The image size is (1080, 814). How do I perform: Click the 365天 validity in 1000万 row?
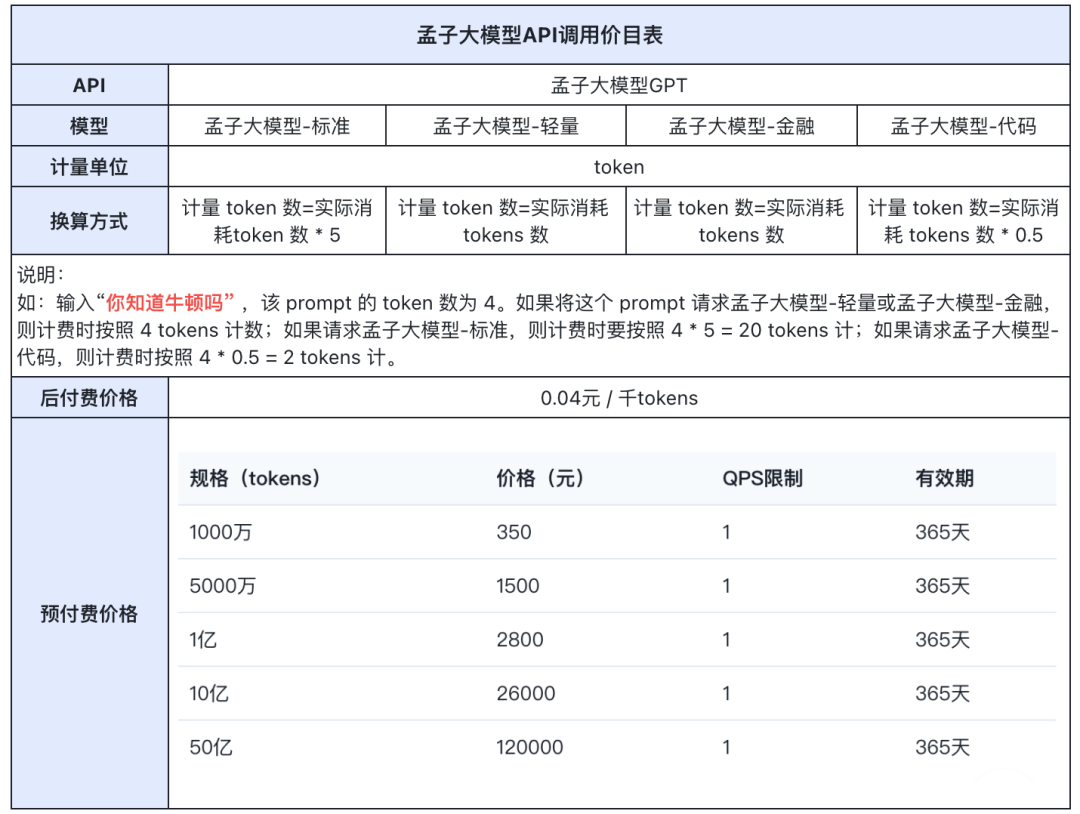(942, 532)
